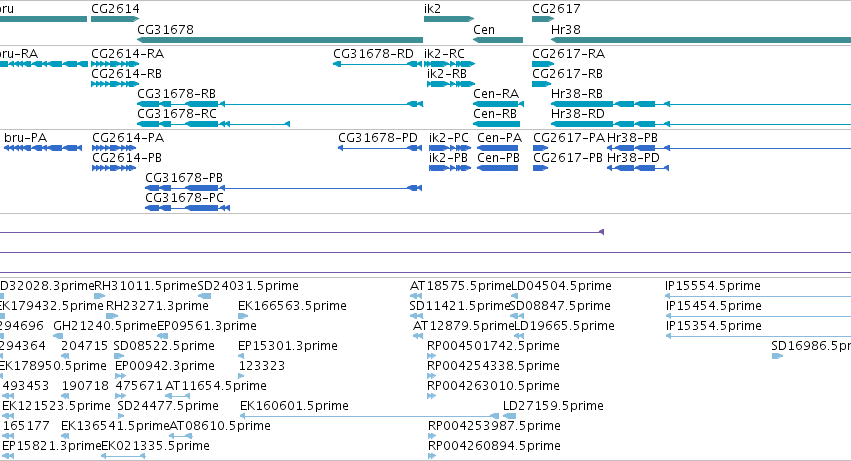The height and width of the screenshot is (461, 851).
Task: Select the SD08522.5prime EST label
Action: [164, 346]
